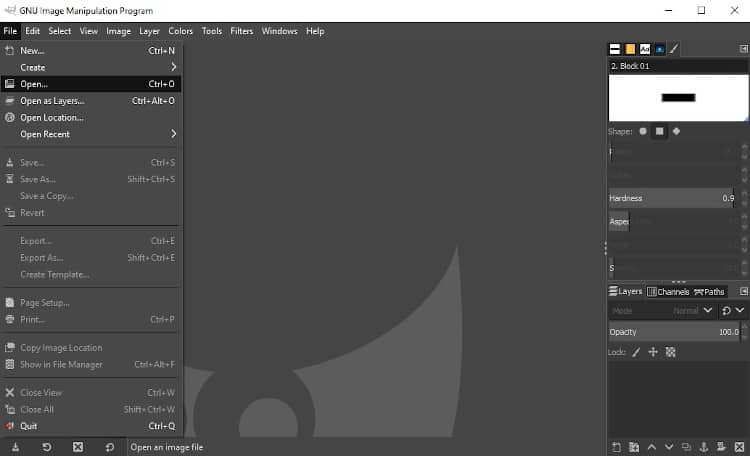Expand the Create submenu
Image resolution: width=750 pixels, height=456 pixels.
click(91, 67)
